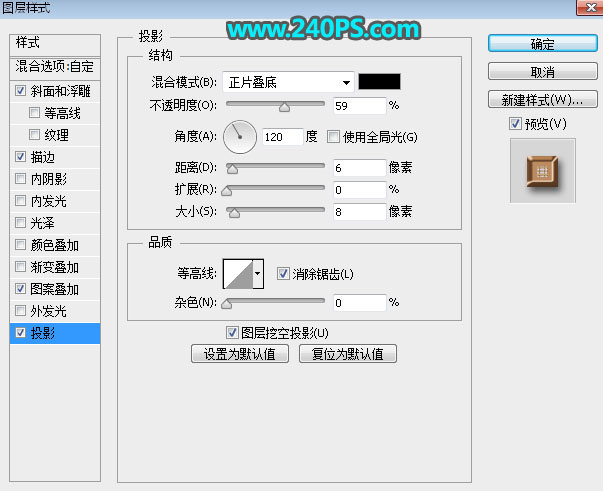Select 混合选项:自定 in the style list
Screen dimensions: 603x491
click(56, 67)
